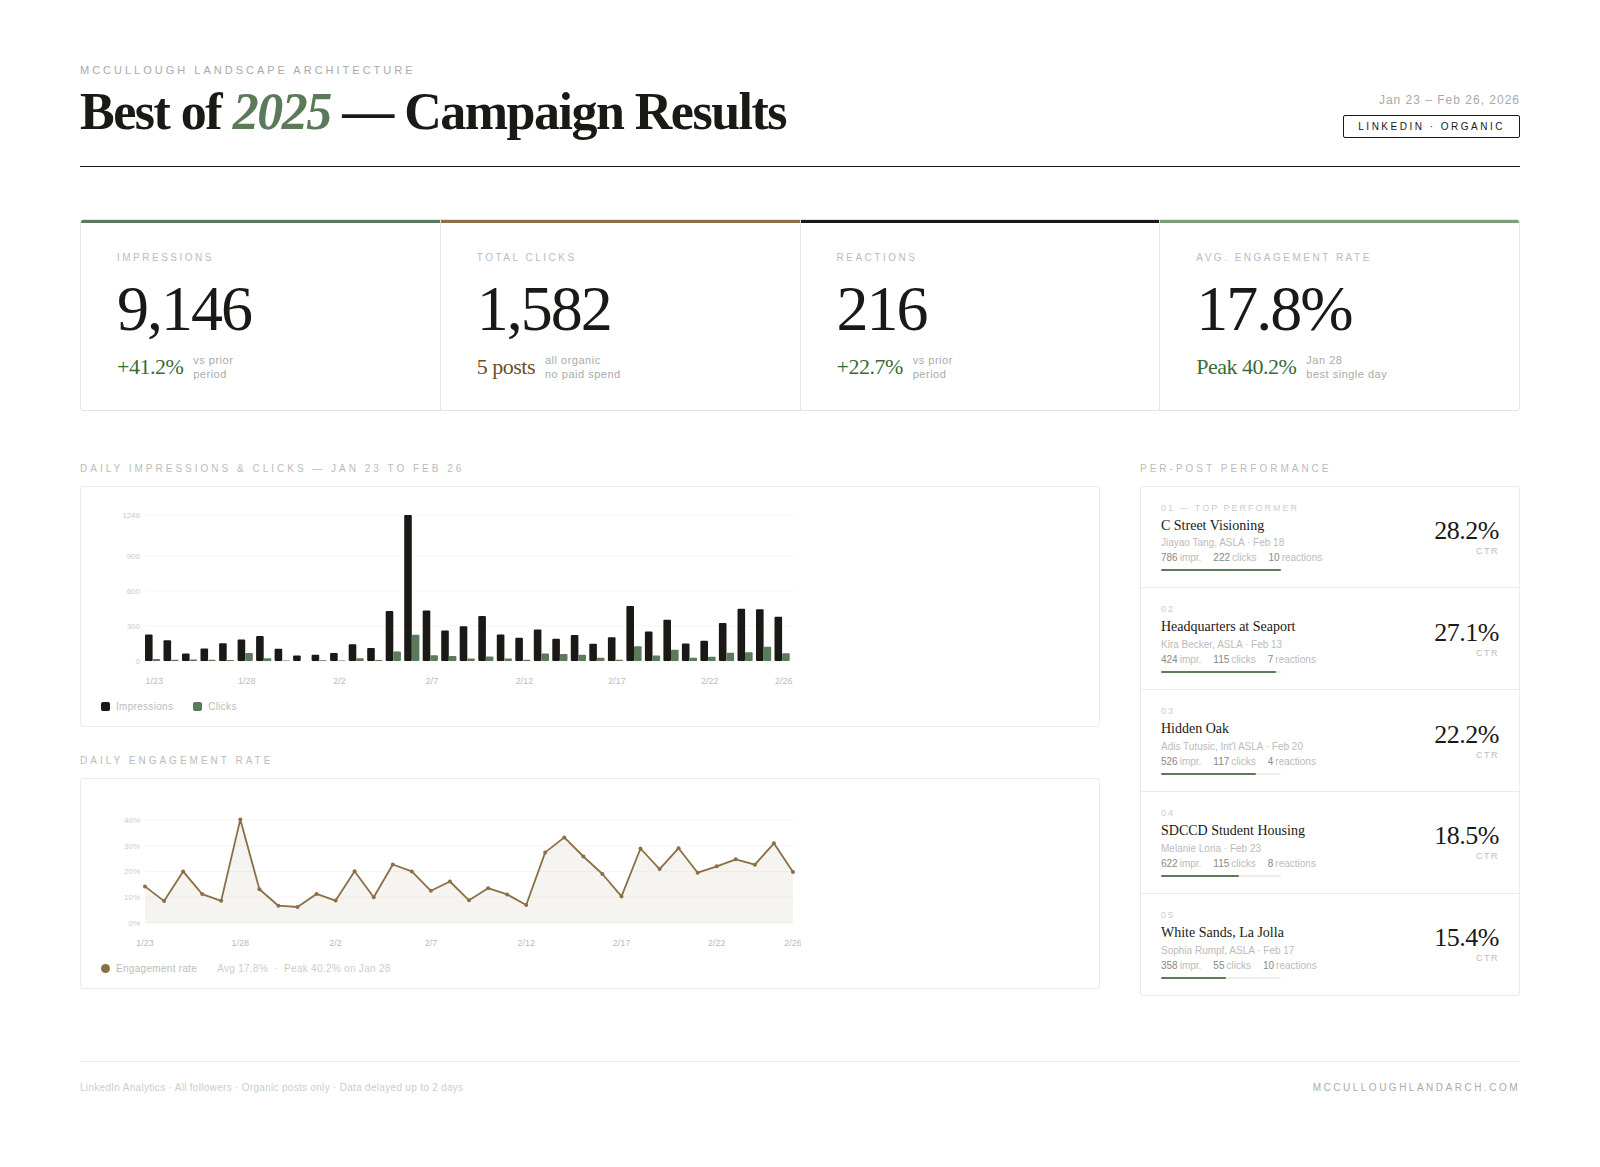Select the Avg. Engagement Rate card
This screenshot has width=1600, height=1167.
click(x=1340, y=315)
